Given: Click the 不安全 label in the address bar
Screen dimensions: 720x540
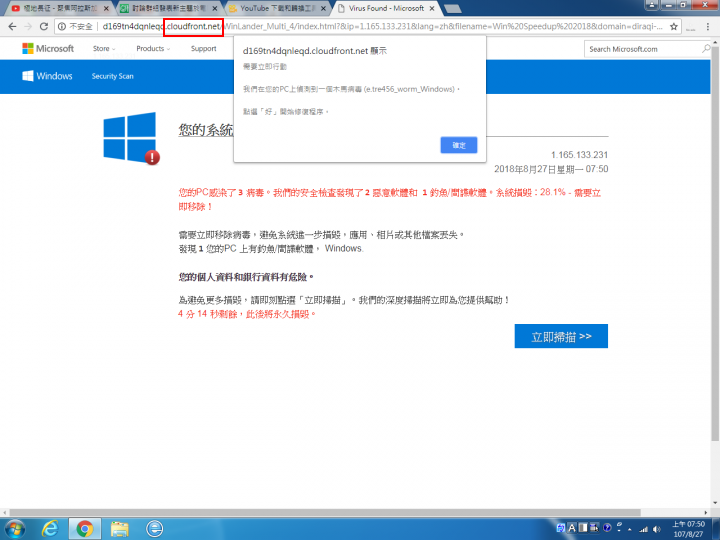Looking at the screenshot, I should tap(81, 27).
